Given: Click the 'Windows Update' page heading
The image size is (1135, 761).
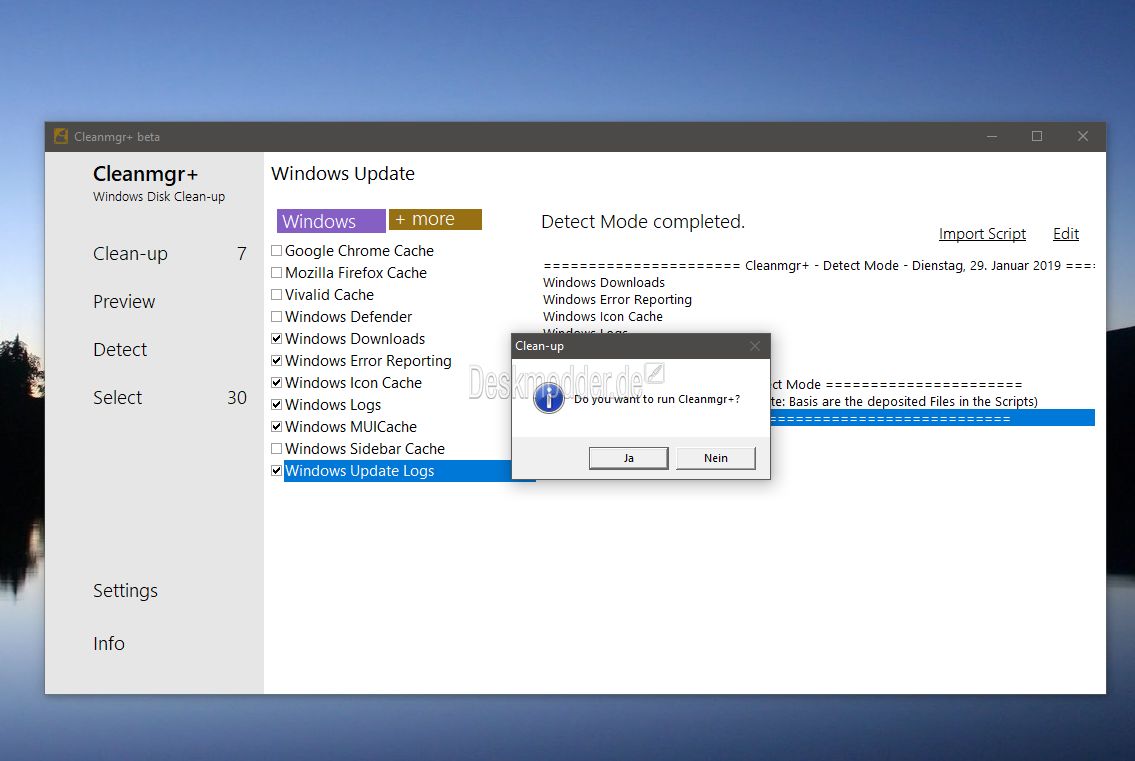Looking at the screenshot, I should click(x=343, y=174).
